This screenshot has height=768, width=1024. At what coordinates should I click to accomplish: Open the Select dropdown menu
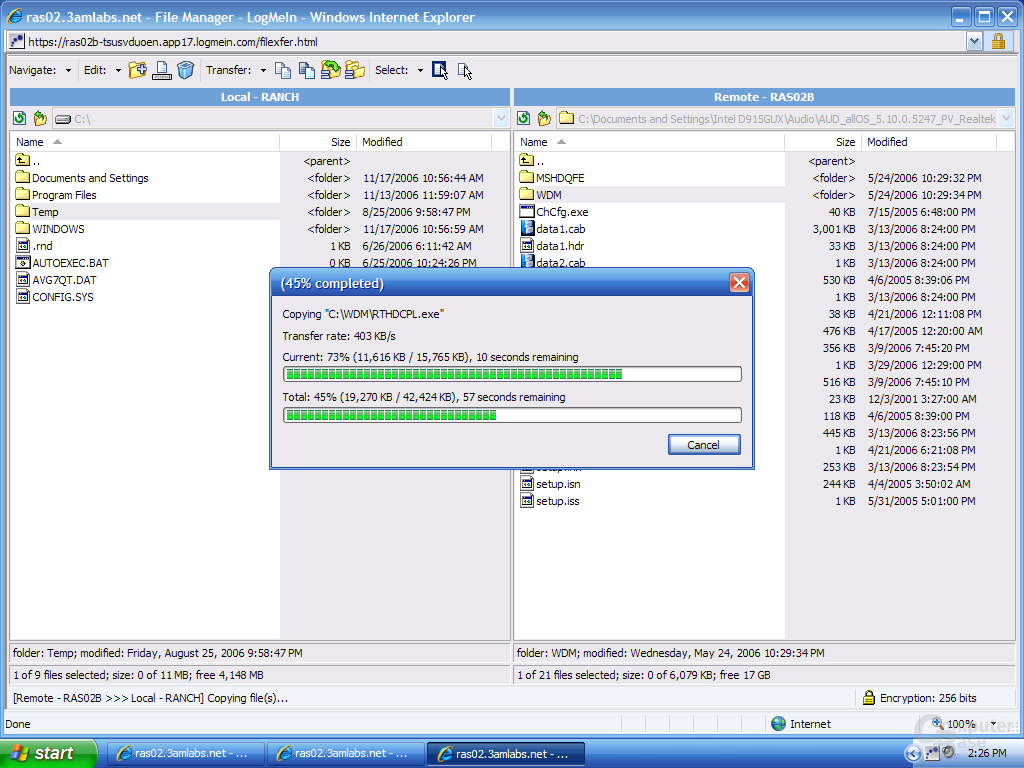(x=420, y=71)
